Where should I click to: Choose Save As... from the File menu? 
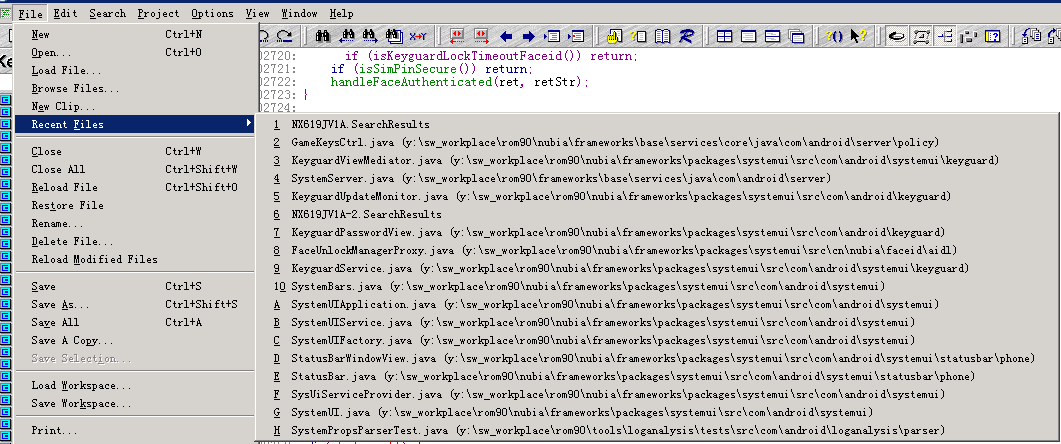coord(135,305)
